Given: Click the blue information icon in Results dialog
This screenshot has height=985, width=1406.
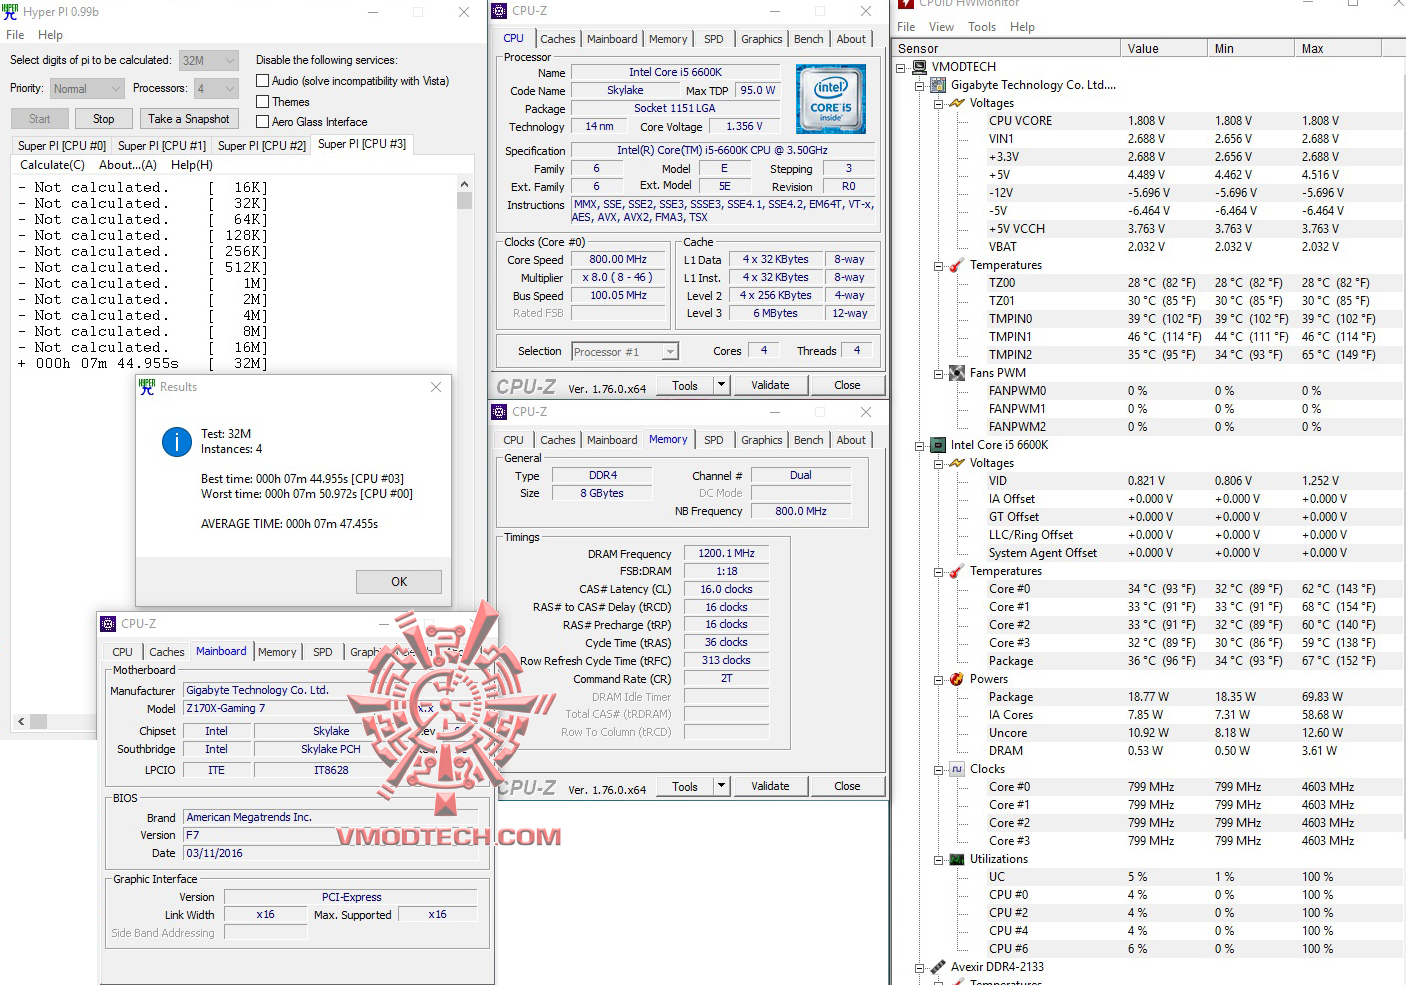Looking at the screenshot, I should 177,442.
